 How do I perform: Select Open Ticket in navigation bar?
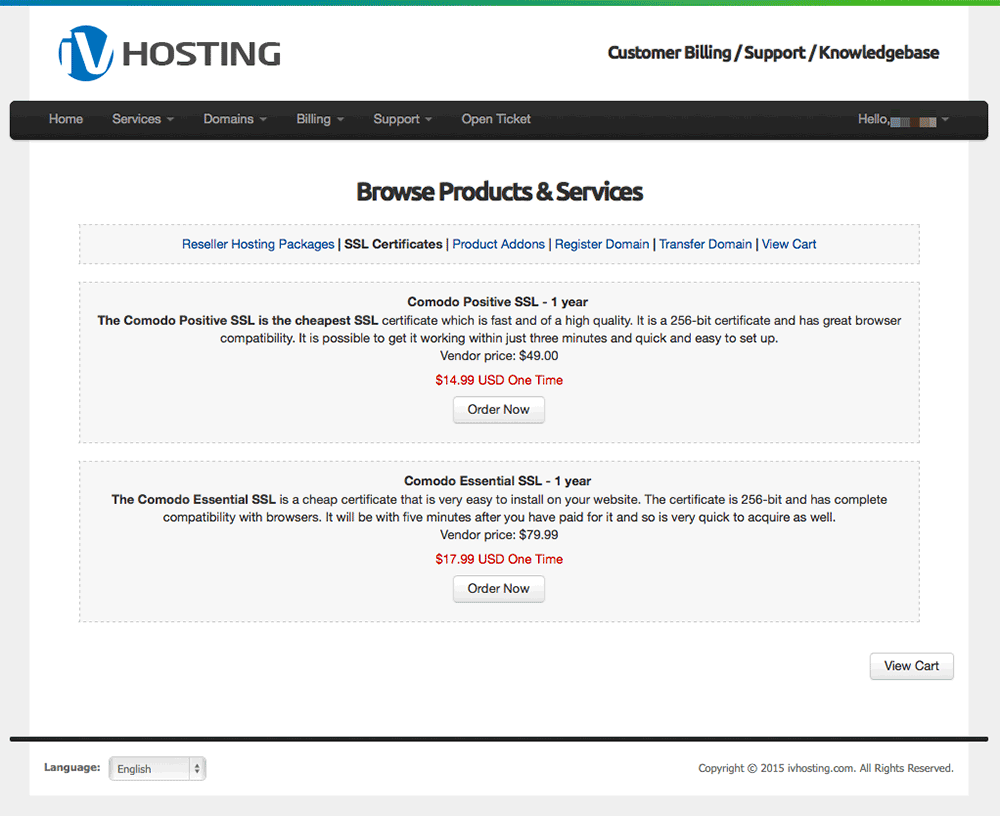point(496,119)
